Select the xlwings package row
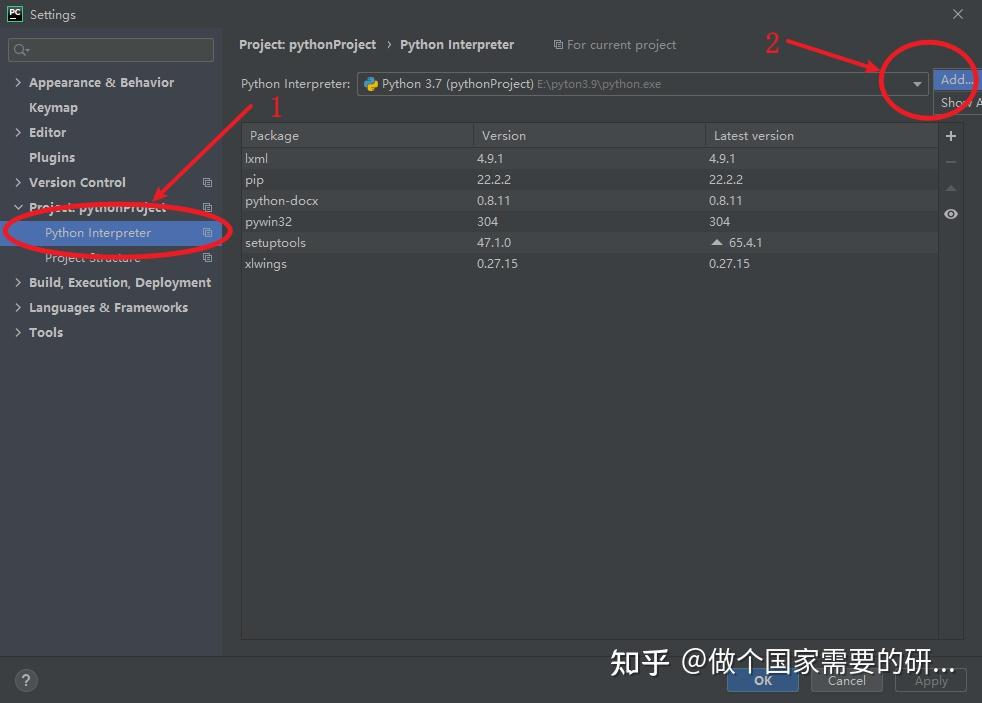The image size is (982, 703). (589, 264)
